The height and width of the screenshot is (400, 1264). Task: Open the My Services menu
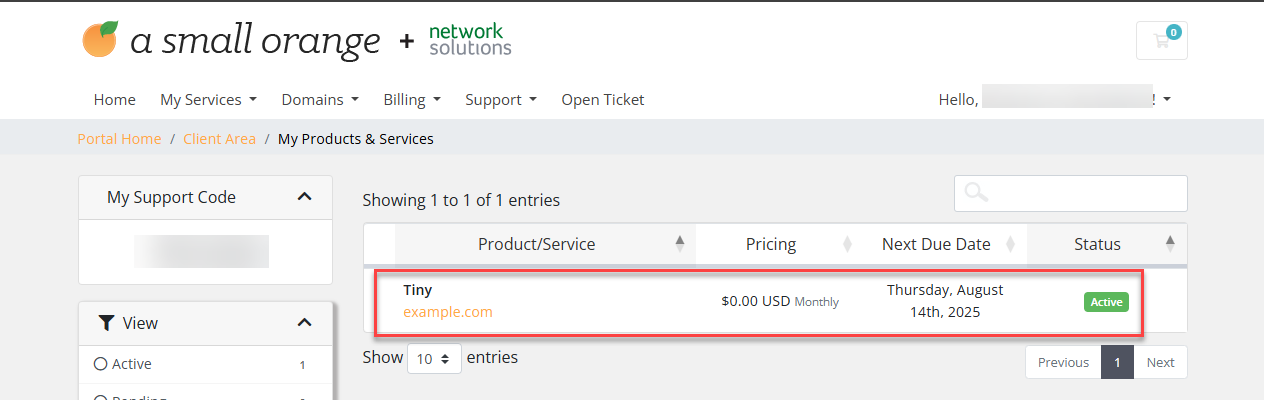209,100
